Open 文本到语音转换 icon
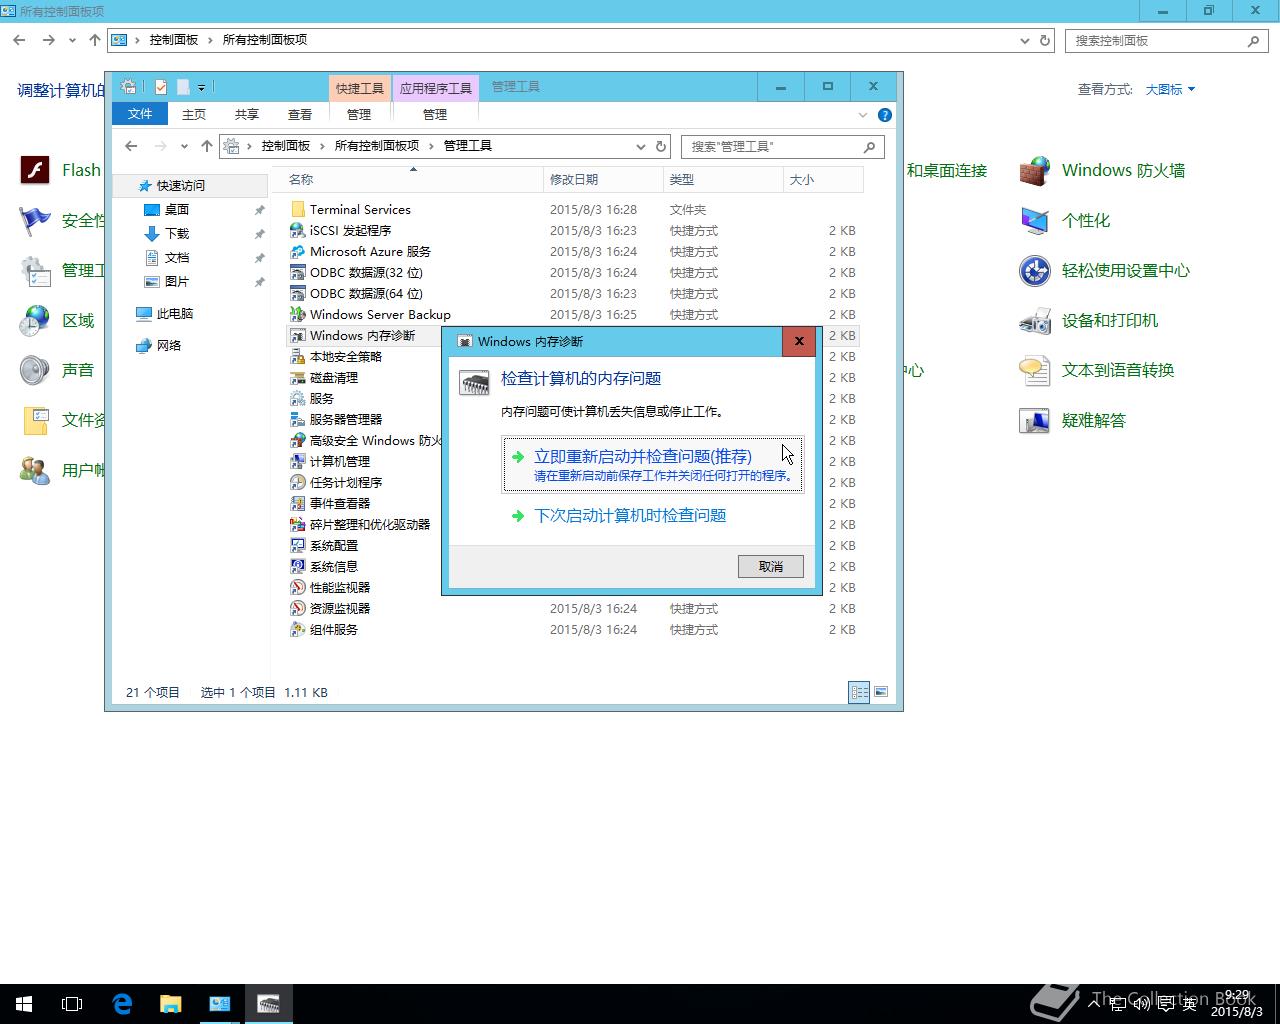1280x1024 pixels. coord(1034,370)
